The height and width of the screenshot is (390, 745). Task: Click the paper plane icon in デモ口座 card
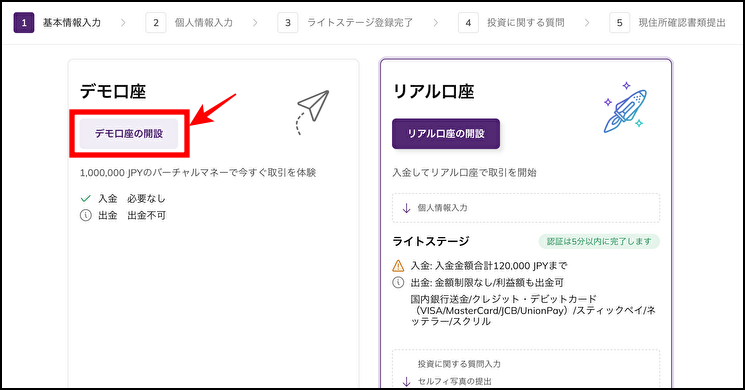pos(312,112)
